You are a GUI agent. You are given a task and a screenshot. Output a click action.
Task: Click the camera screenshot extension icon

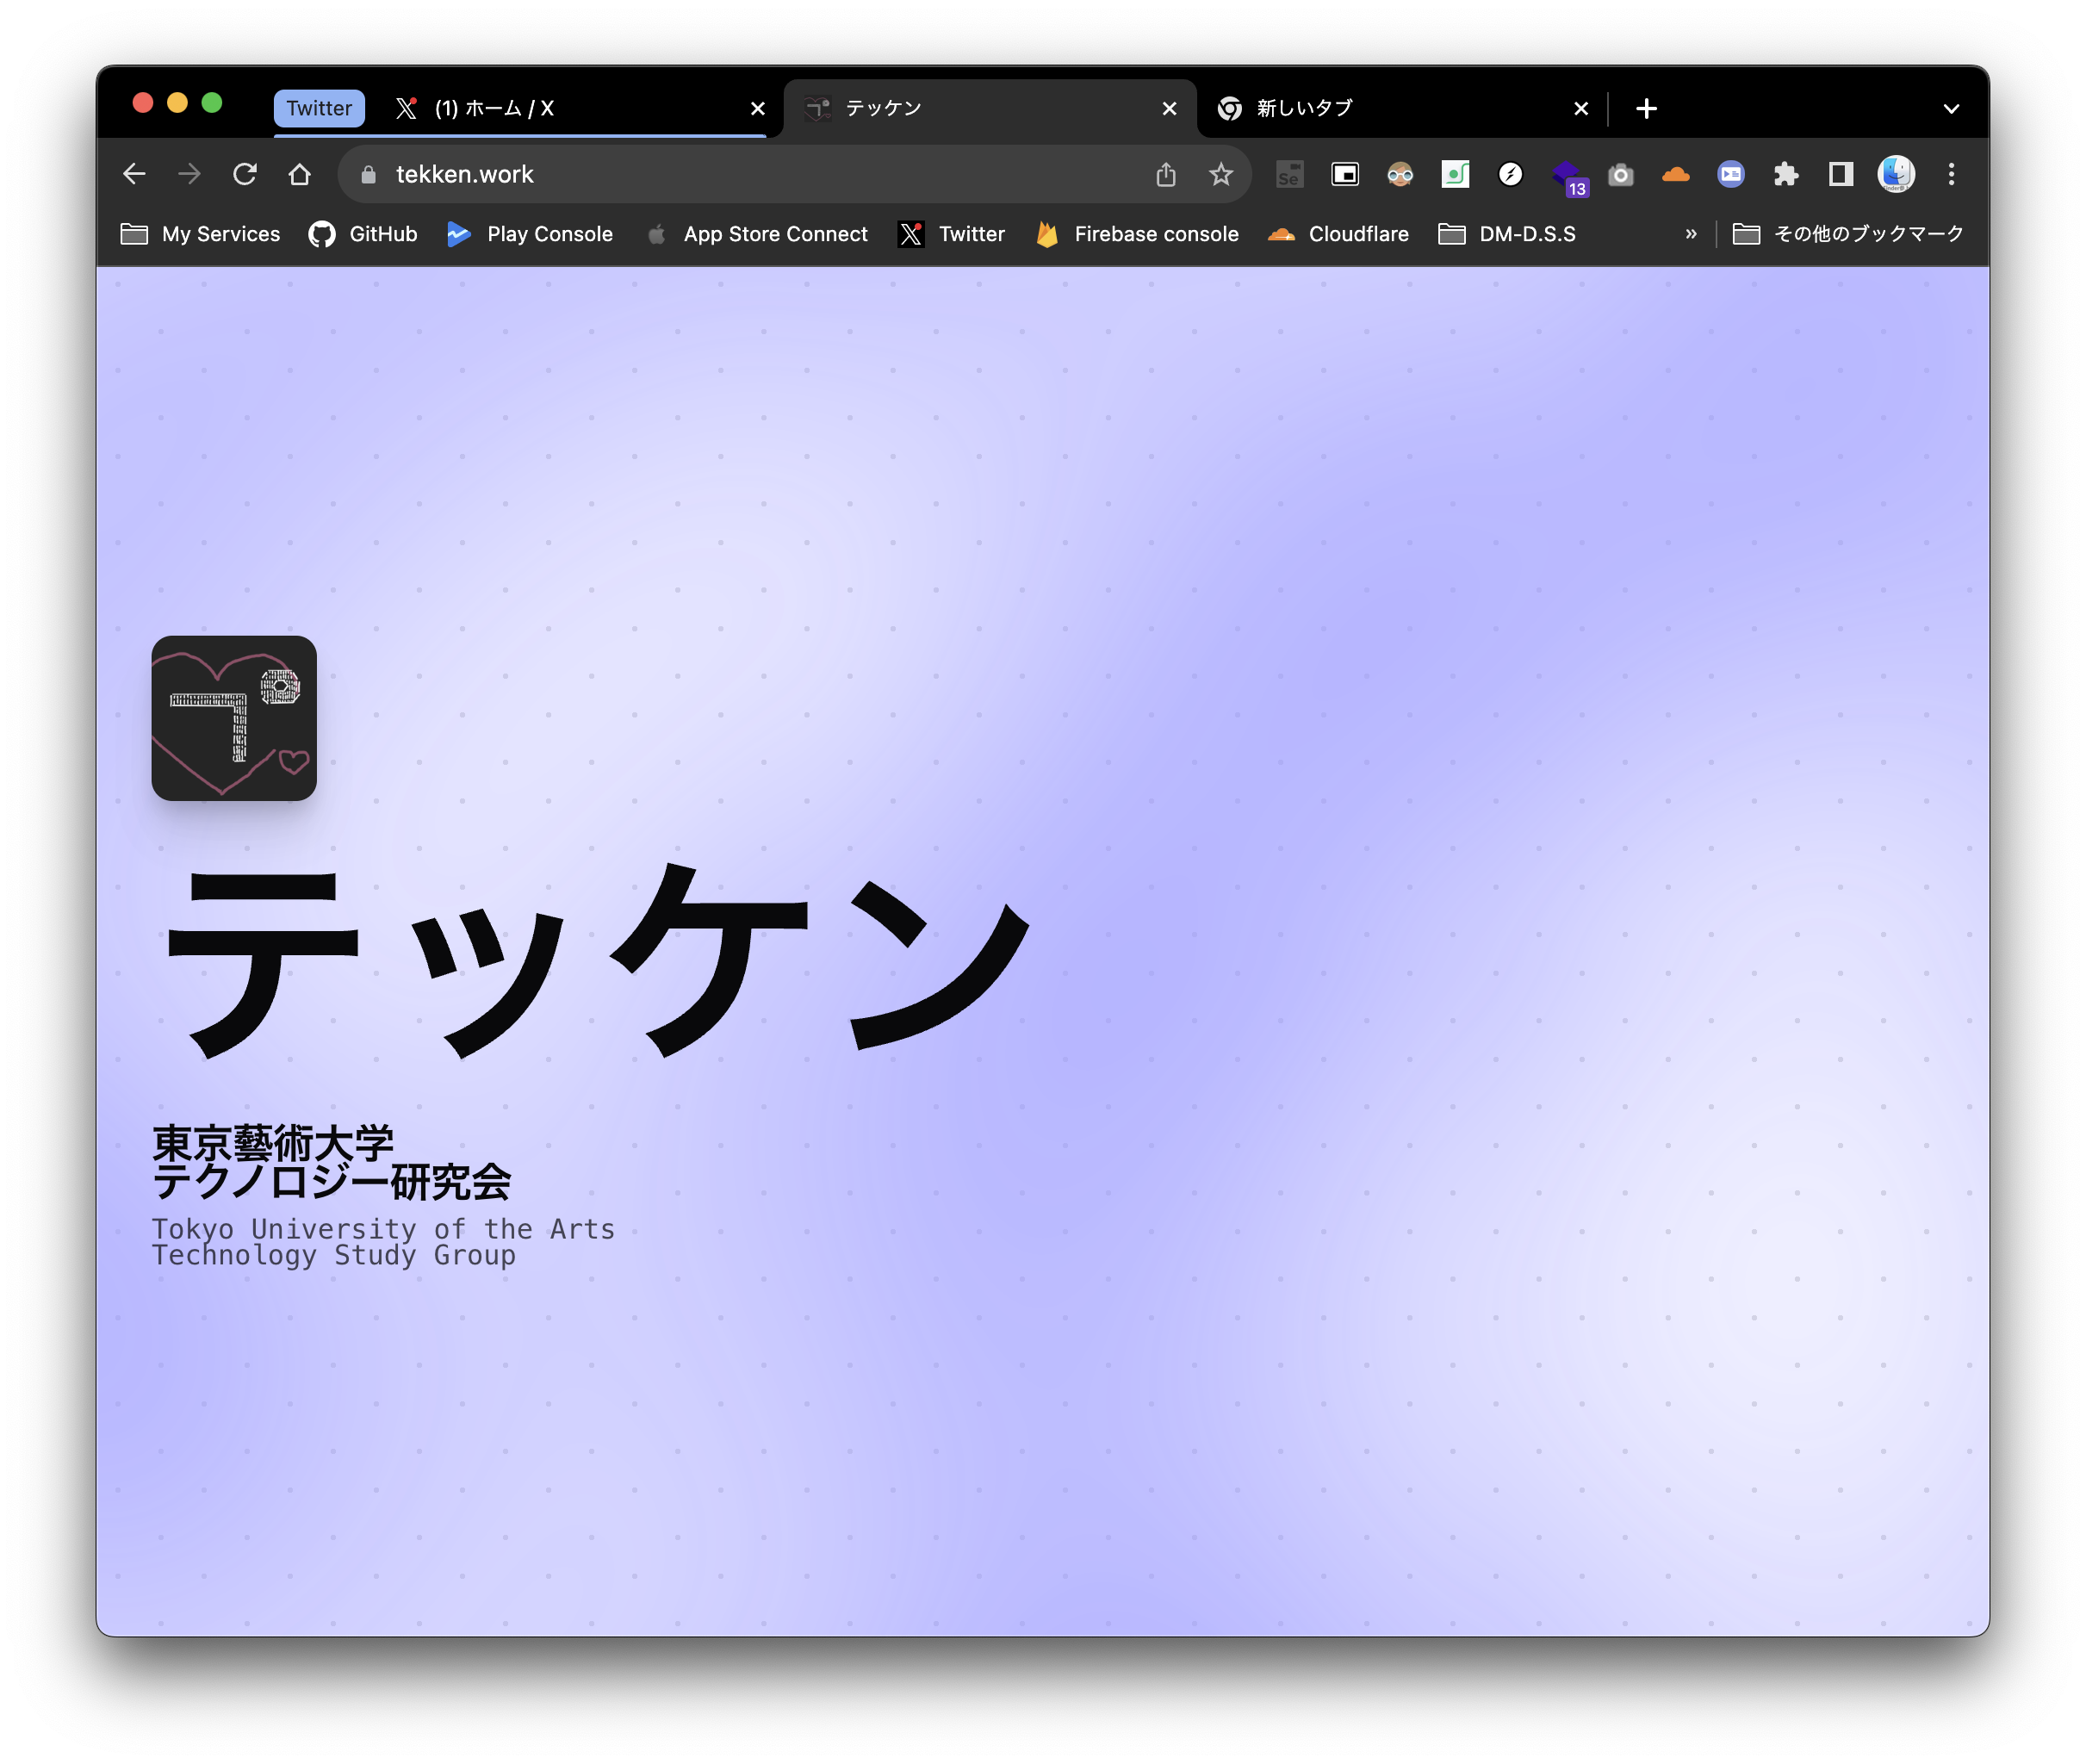click(1621, 175)
